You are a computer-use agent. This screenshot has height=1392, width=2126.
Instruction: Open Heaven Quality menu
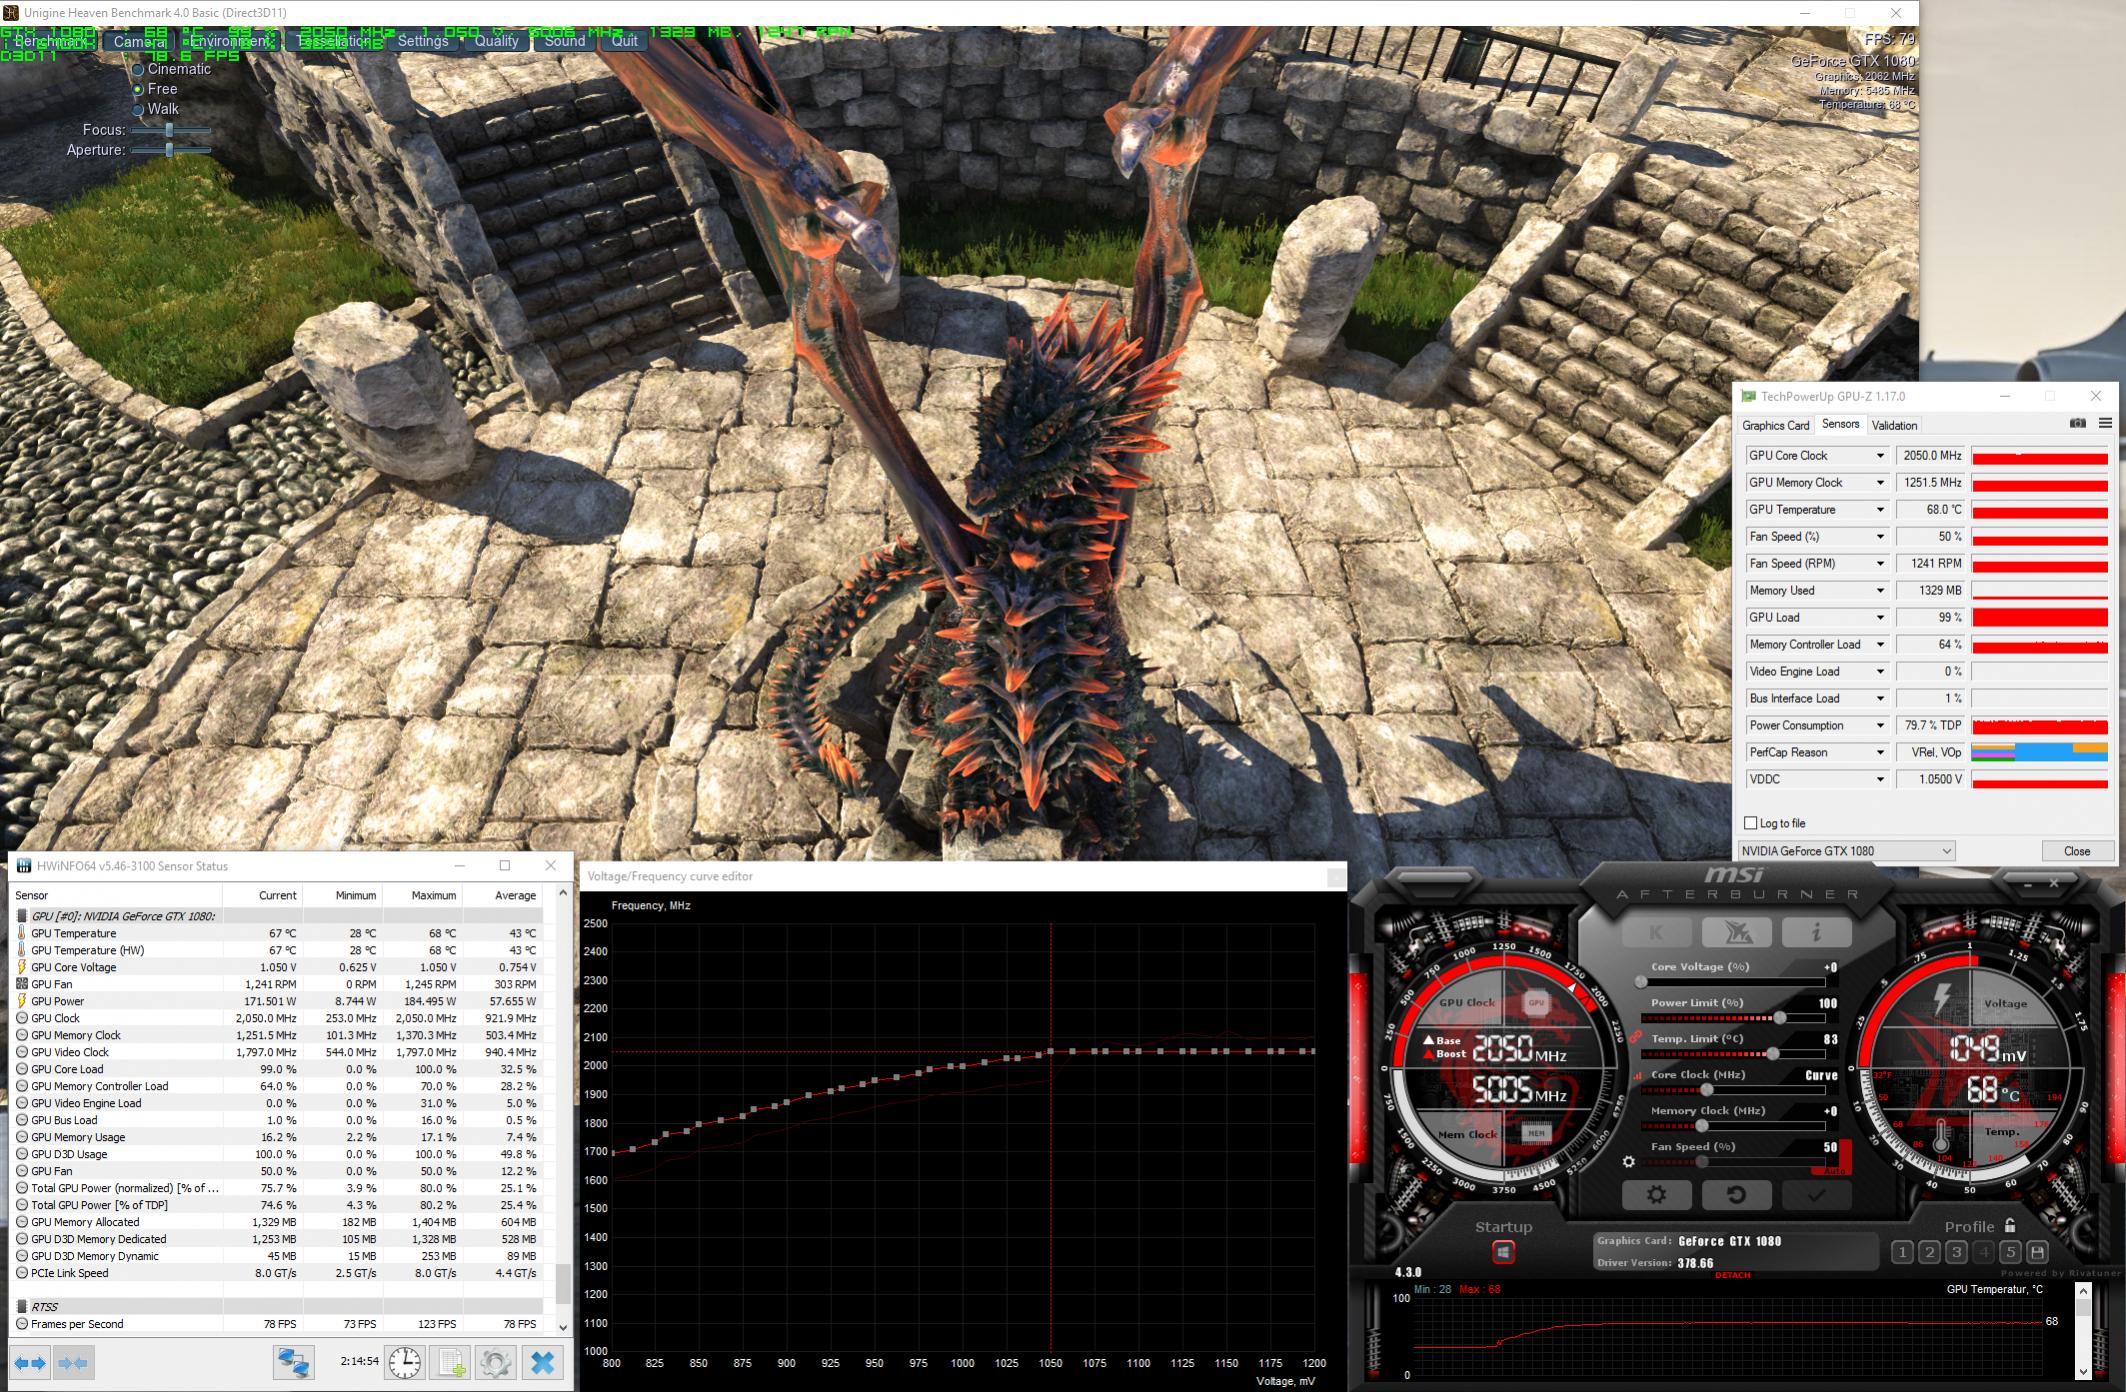(496, 41)
